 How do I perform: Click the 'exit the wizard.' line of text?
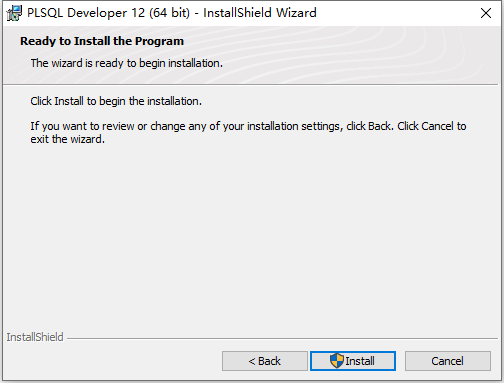point(68,139)
